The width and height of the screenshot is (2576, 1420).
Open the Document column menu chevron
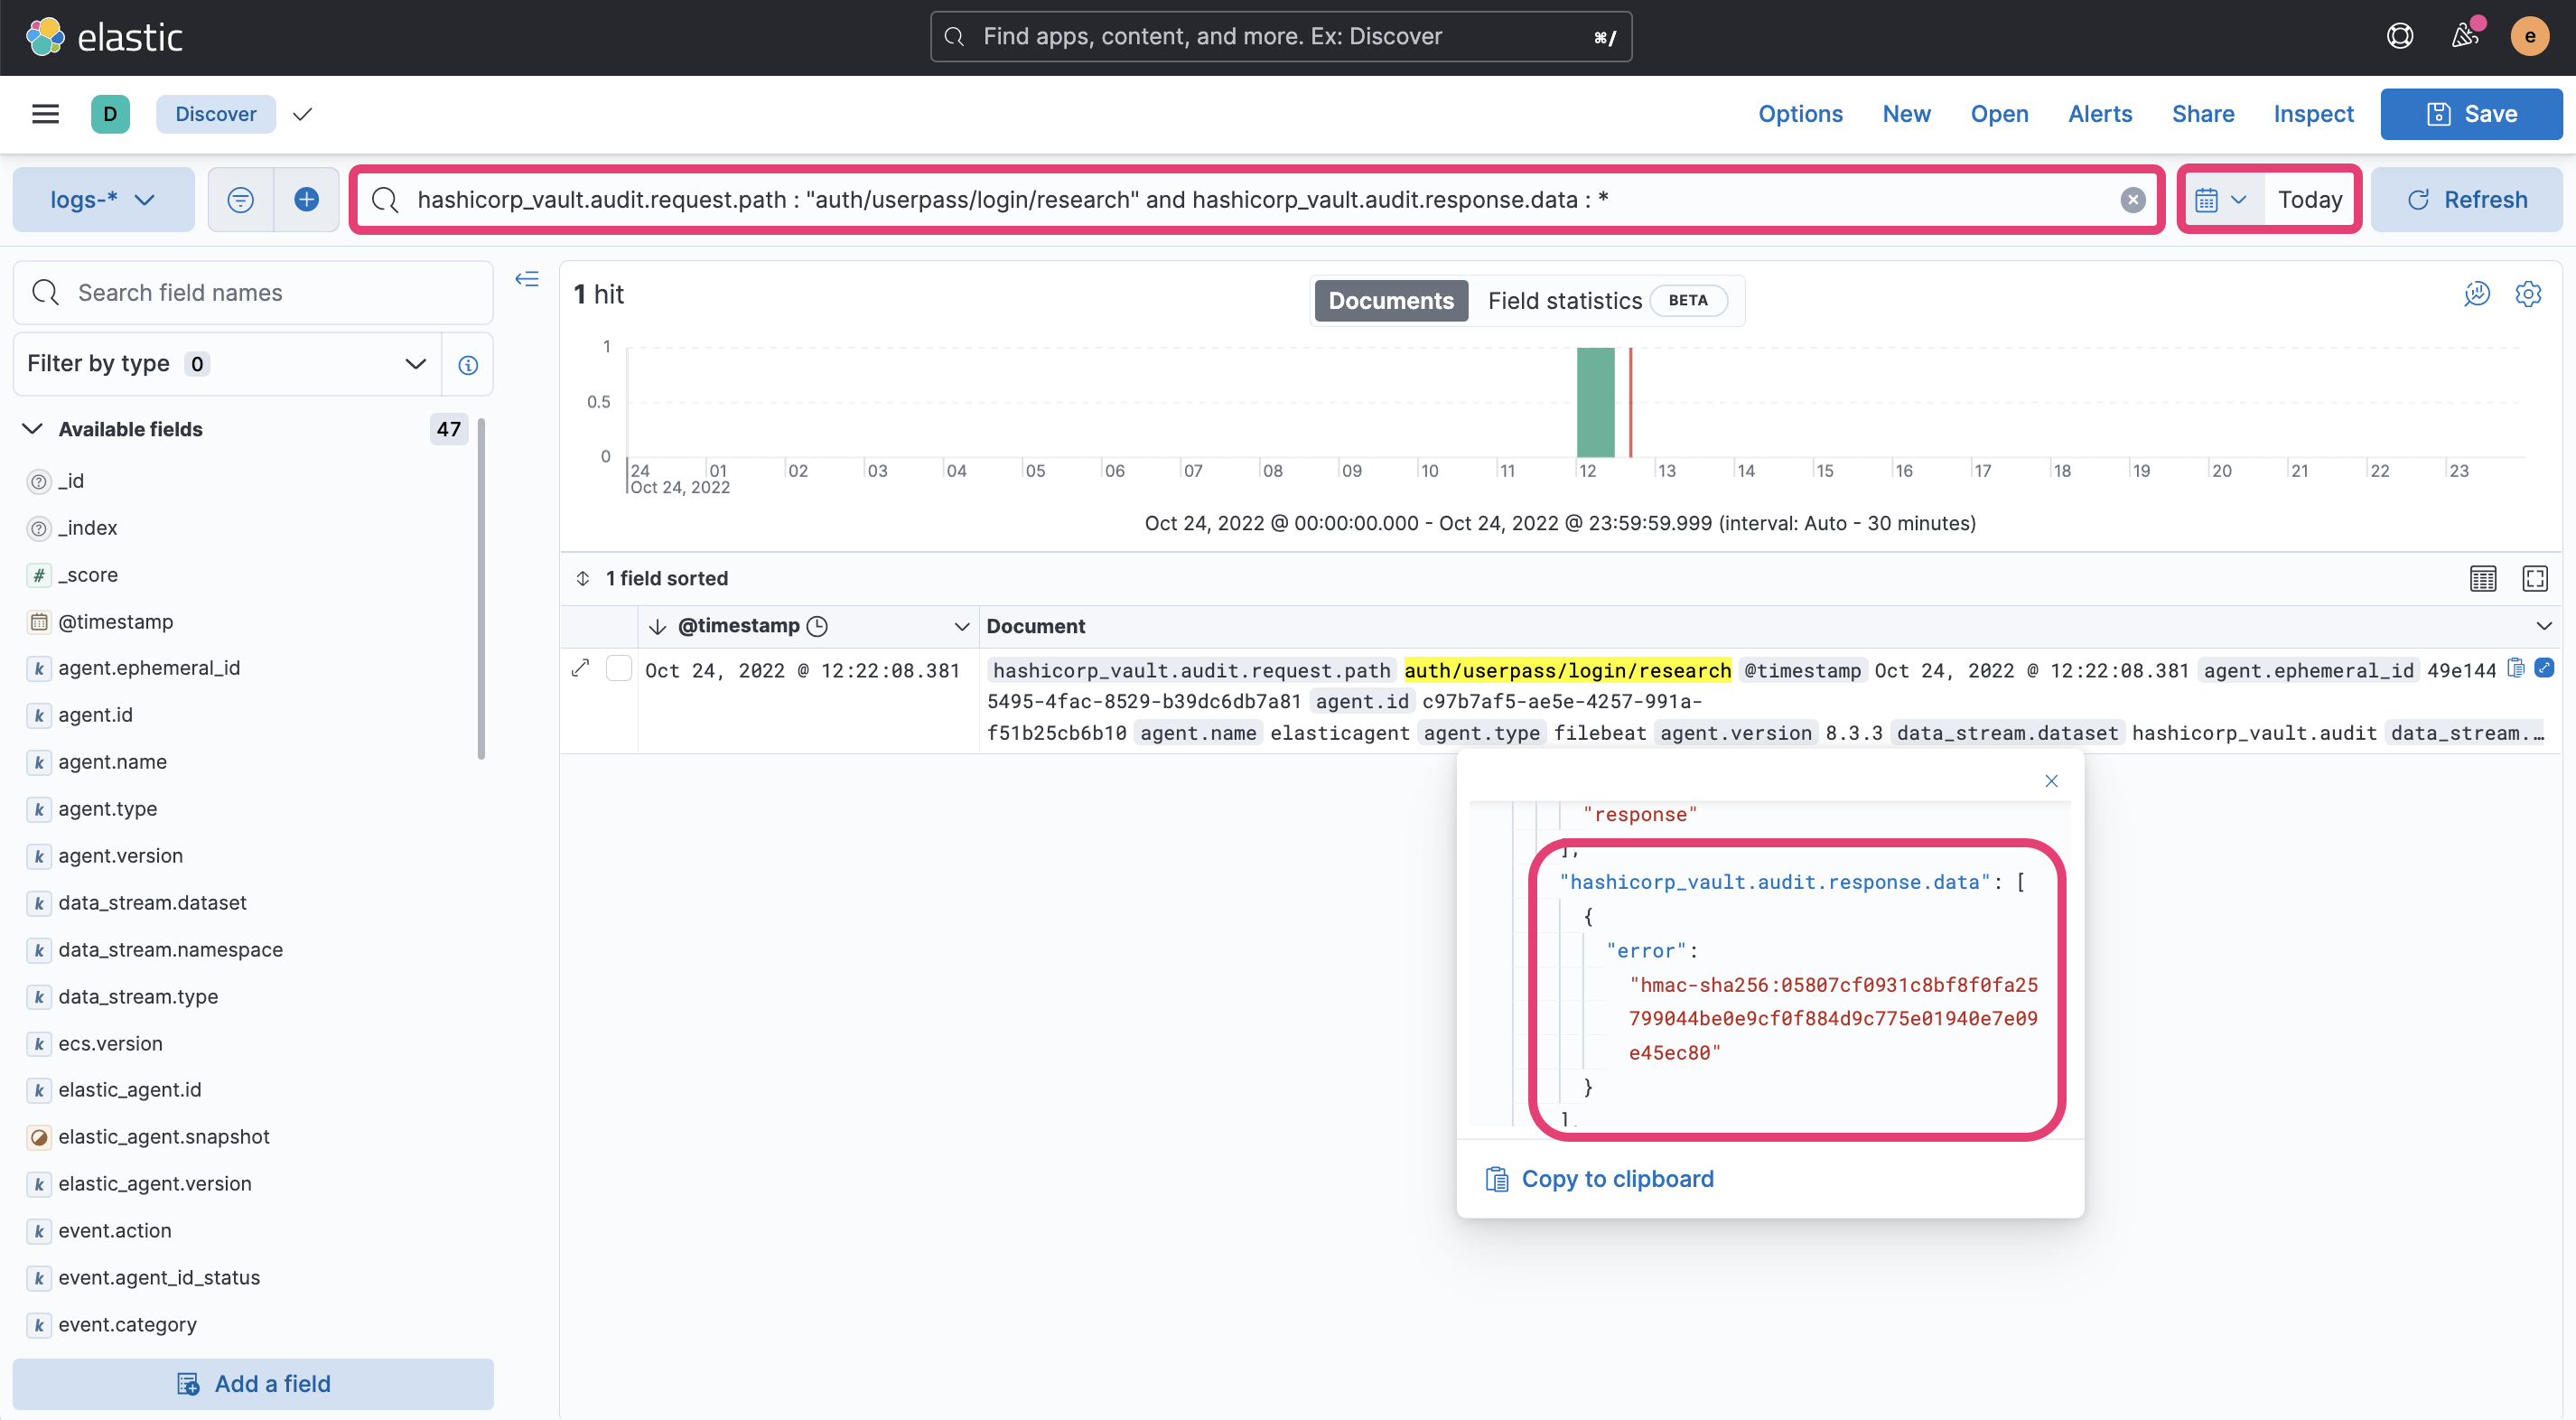pyautogui.click(x=2544, y=627)
